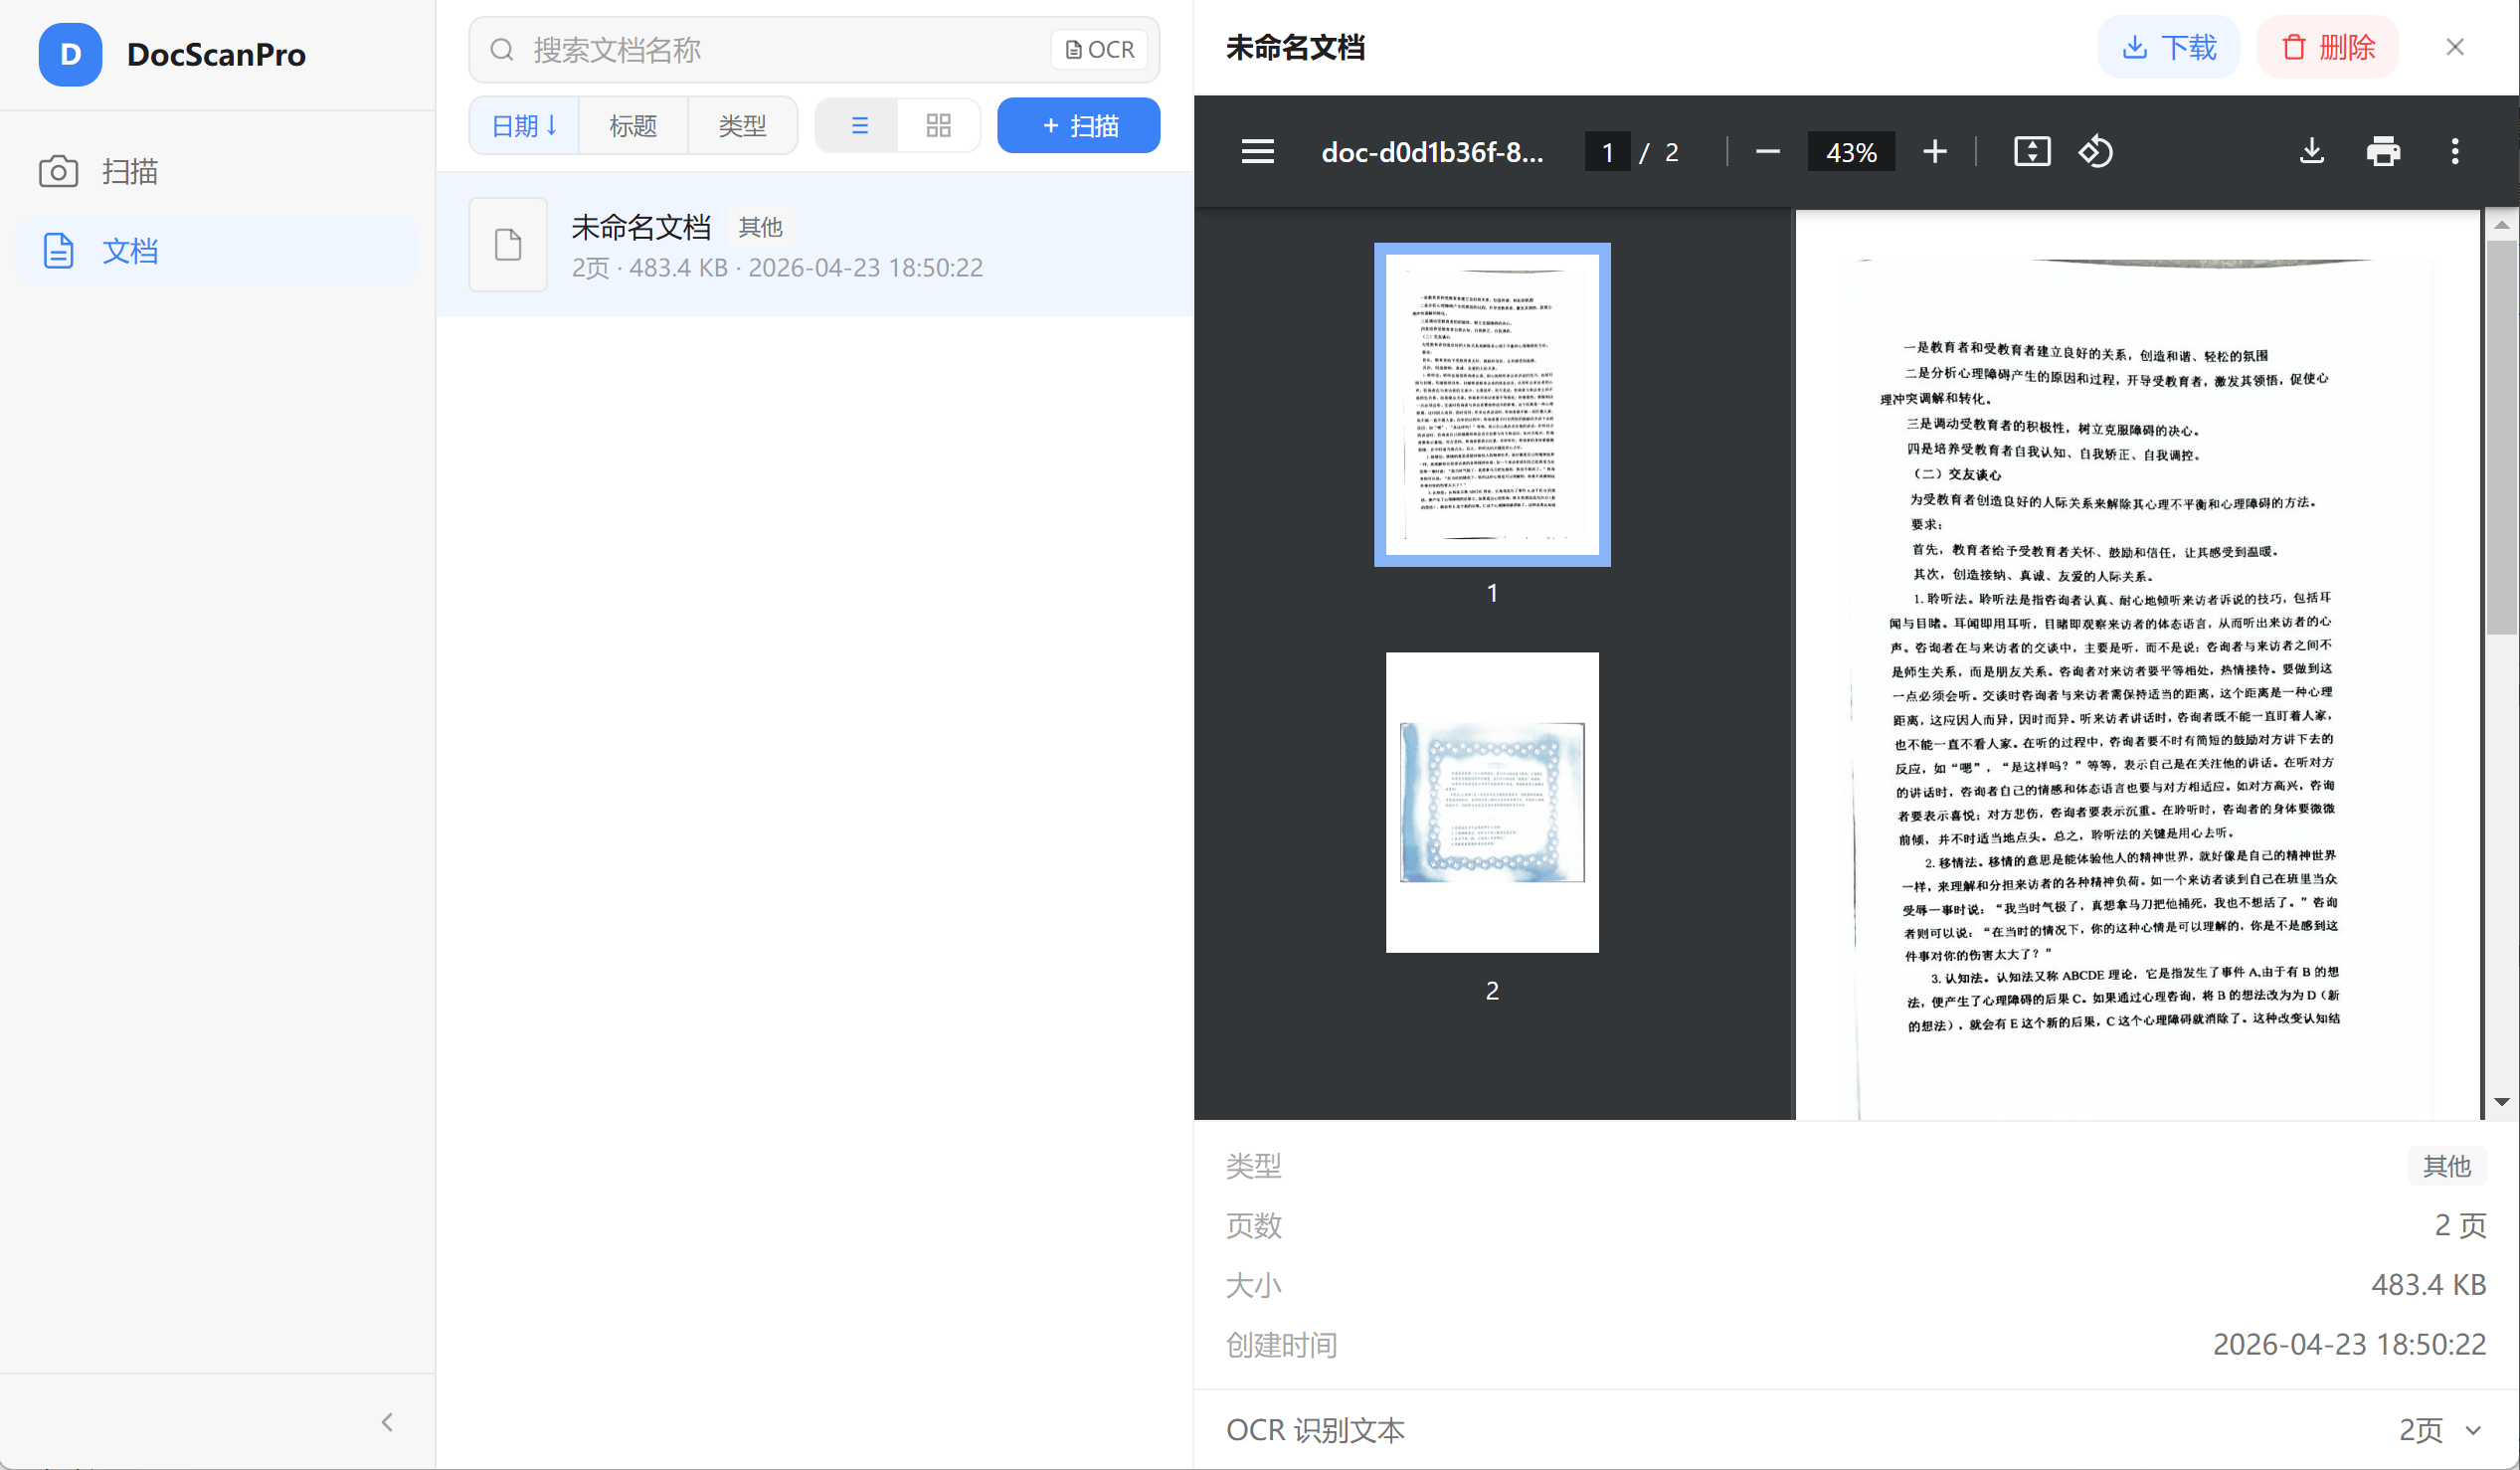Rotate the document page counterclockwise
Screen dimensions: 2520x1470
tap(2096, 151)
